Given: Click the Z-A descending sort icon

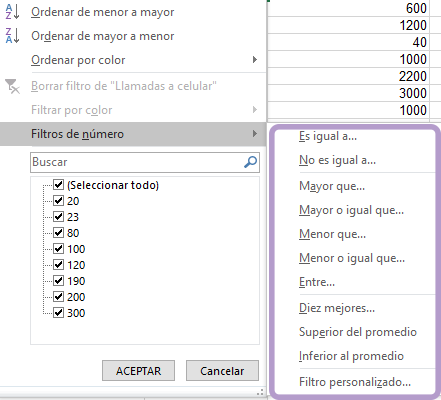Looking at the screenshot, I should pyautogui.click(x=12, y=36).
